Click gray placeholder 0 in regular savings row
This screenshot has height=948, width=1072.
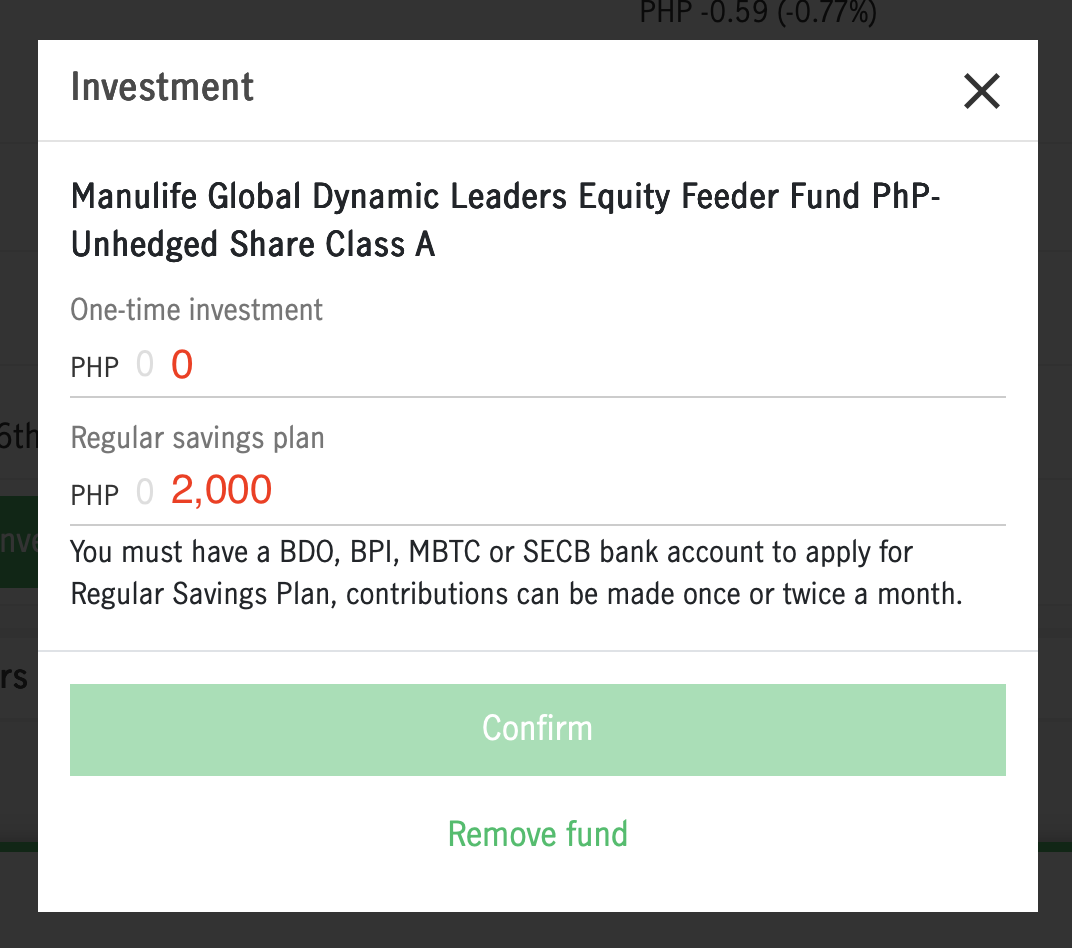[x=145, y=492]
